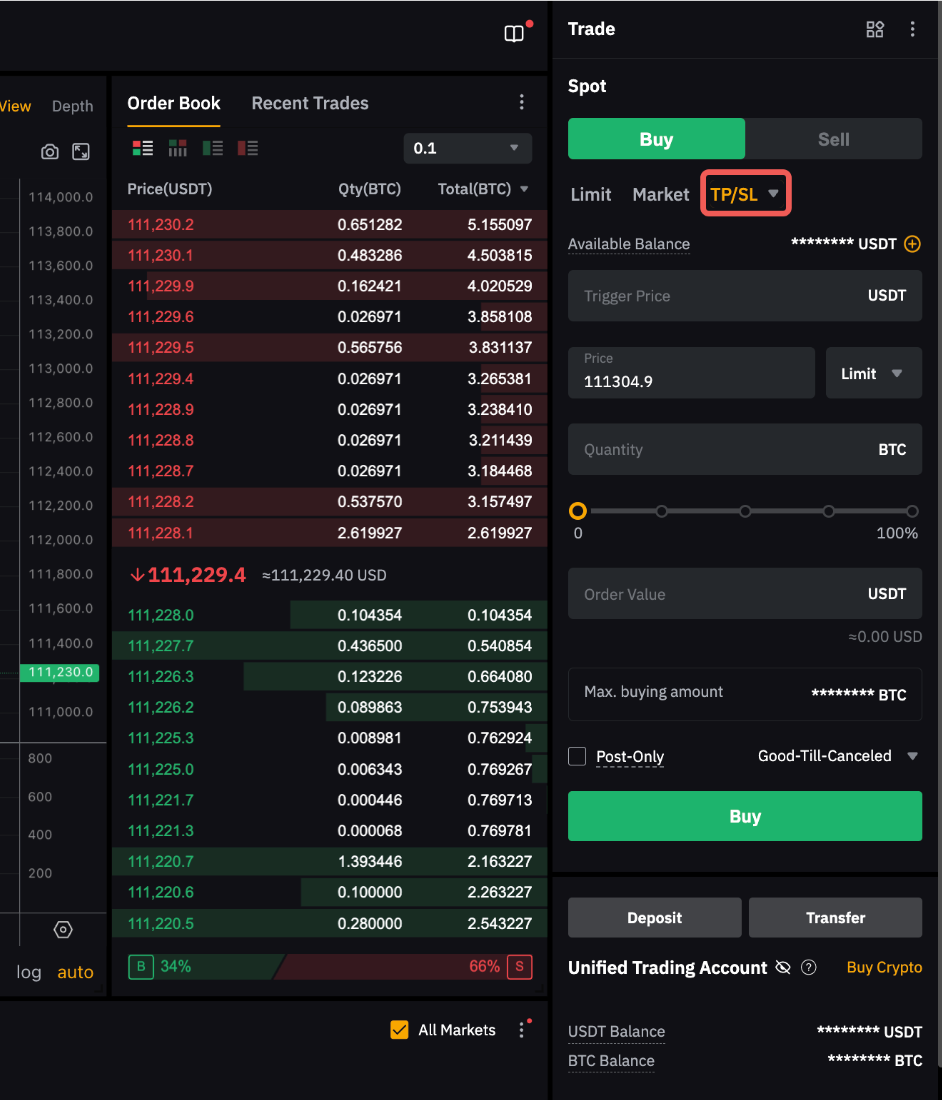This screenshot has height=1100, width=942.
Task: Click the chart screenshot camera icon
Action: coord(50,152)
